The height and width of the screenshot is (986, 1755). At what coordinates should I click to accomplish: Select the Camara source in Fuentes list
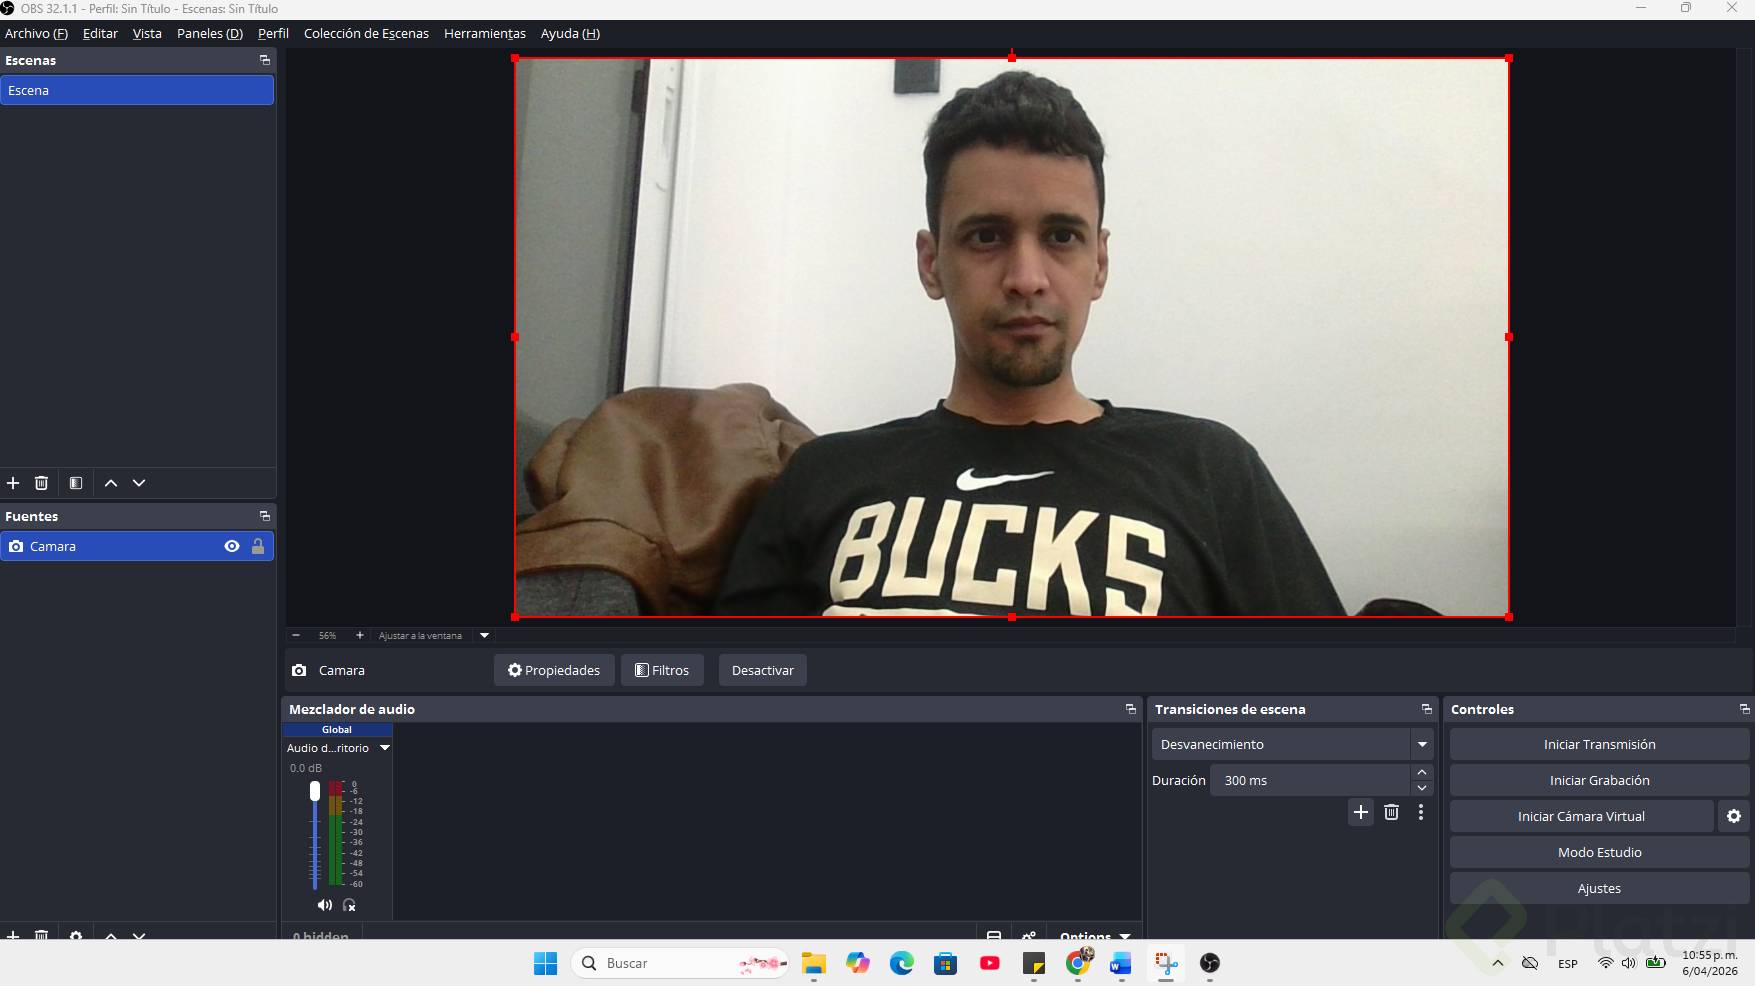coord(137,546)
